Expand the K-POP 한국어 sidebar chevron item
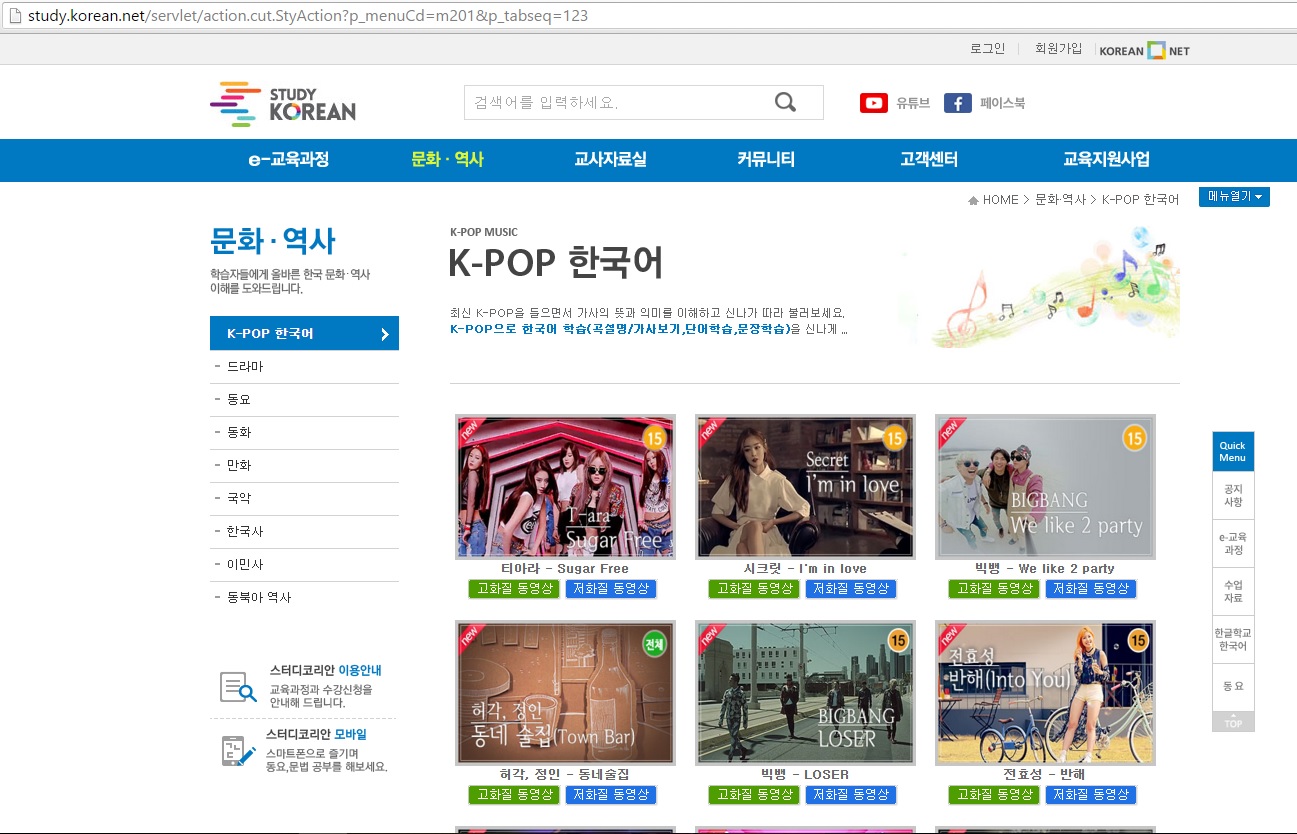The image size is (1297, 834). pyautogui.click(x=304, y=333)
